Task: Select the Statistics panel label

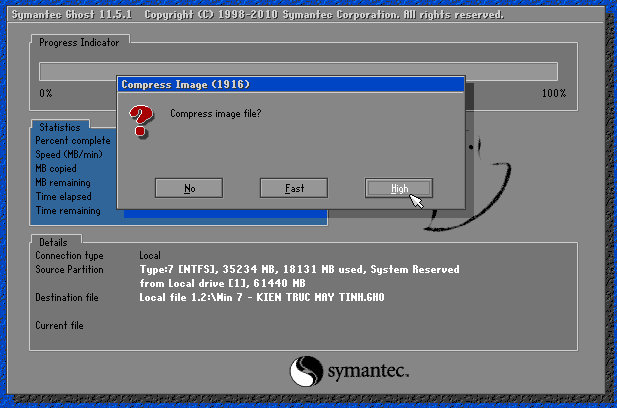Action: tap(60, 127)
